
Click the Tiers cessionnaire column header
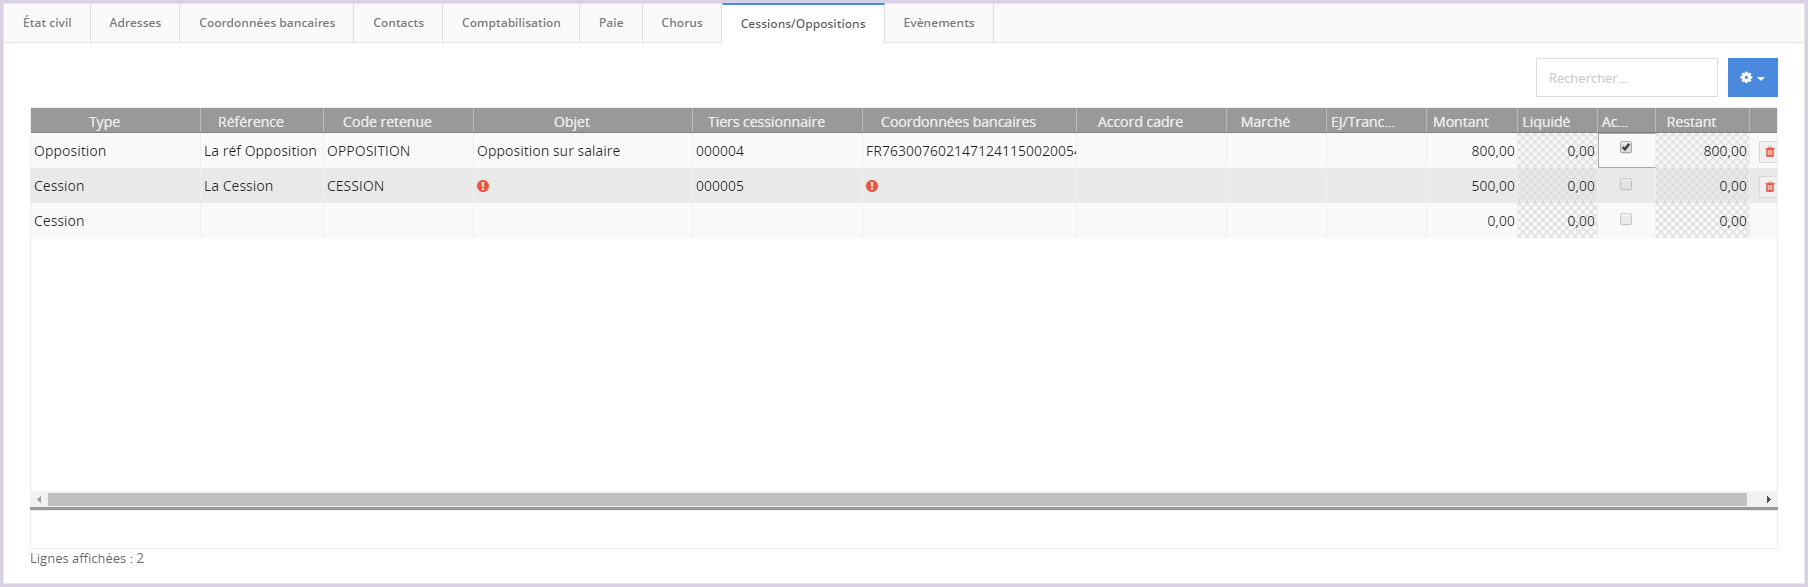[766, 122]
